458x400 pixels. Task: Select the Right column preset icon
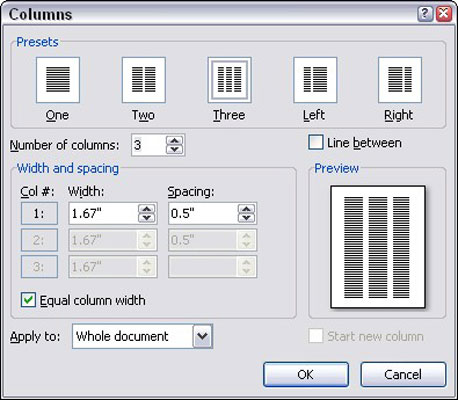(x=400, y=80)
